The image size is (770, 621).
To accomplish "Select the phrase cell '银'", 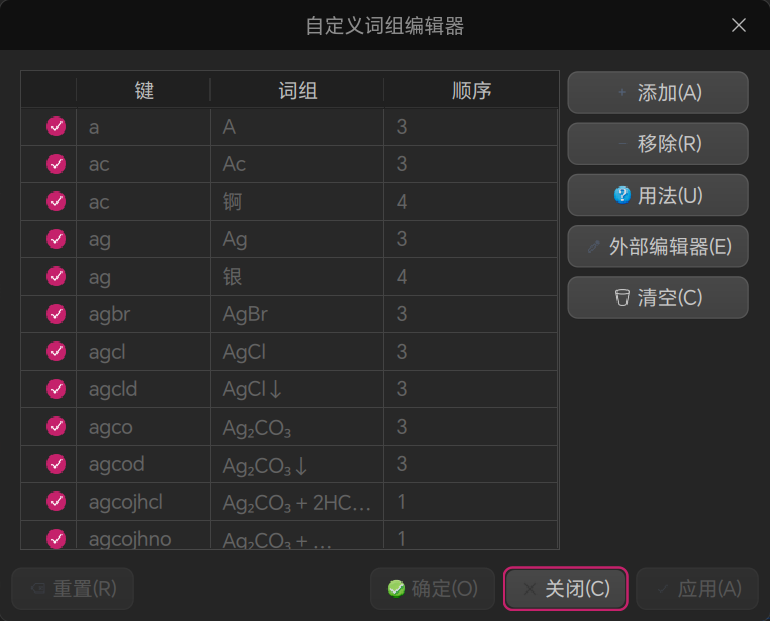I will point(297,276).
